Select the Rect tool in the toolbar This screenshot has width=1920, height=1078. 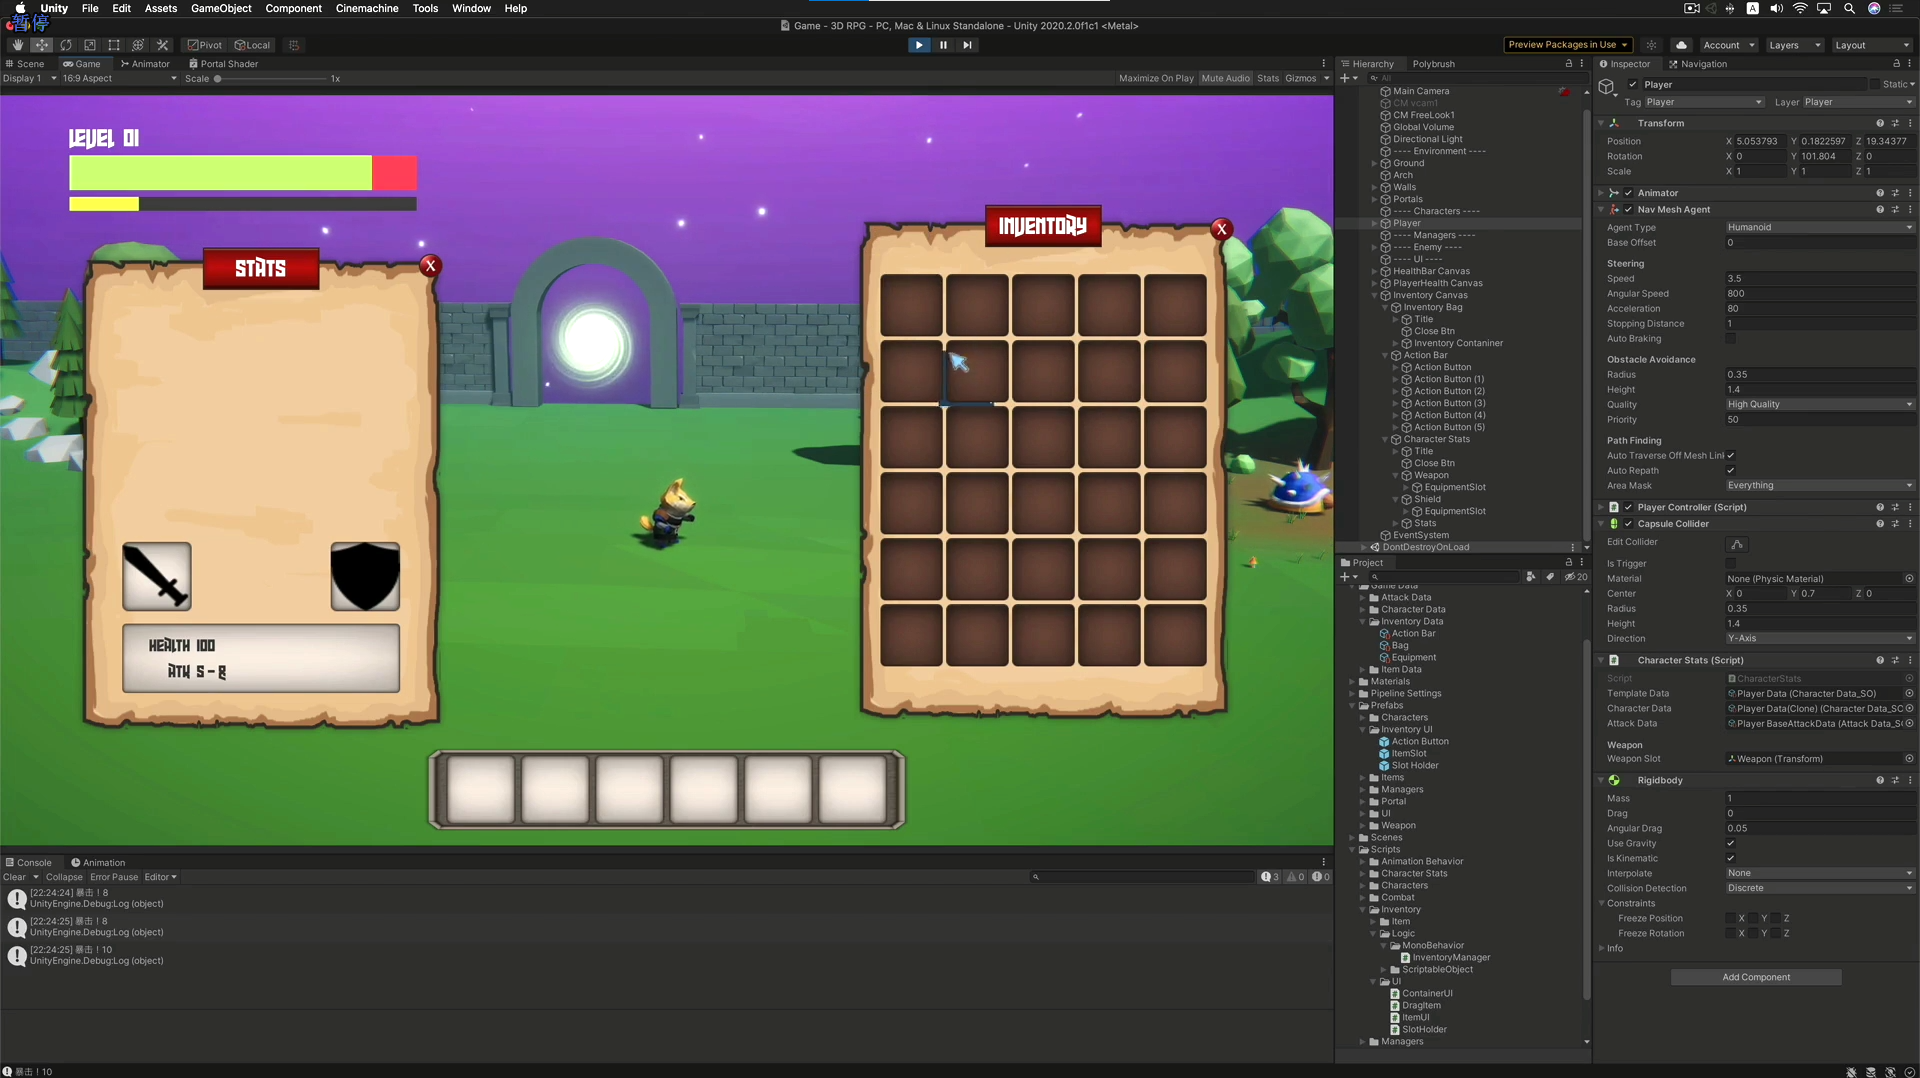pyautogui.click(x=114, y=45)
